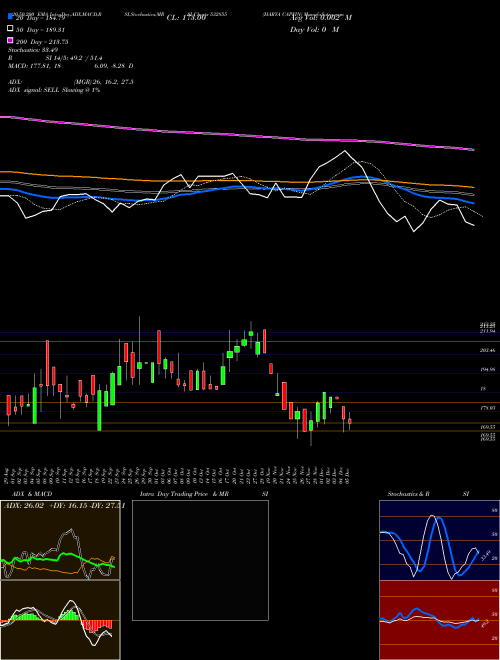Click the 211.94 price level label

(x=488, y=331)
